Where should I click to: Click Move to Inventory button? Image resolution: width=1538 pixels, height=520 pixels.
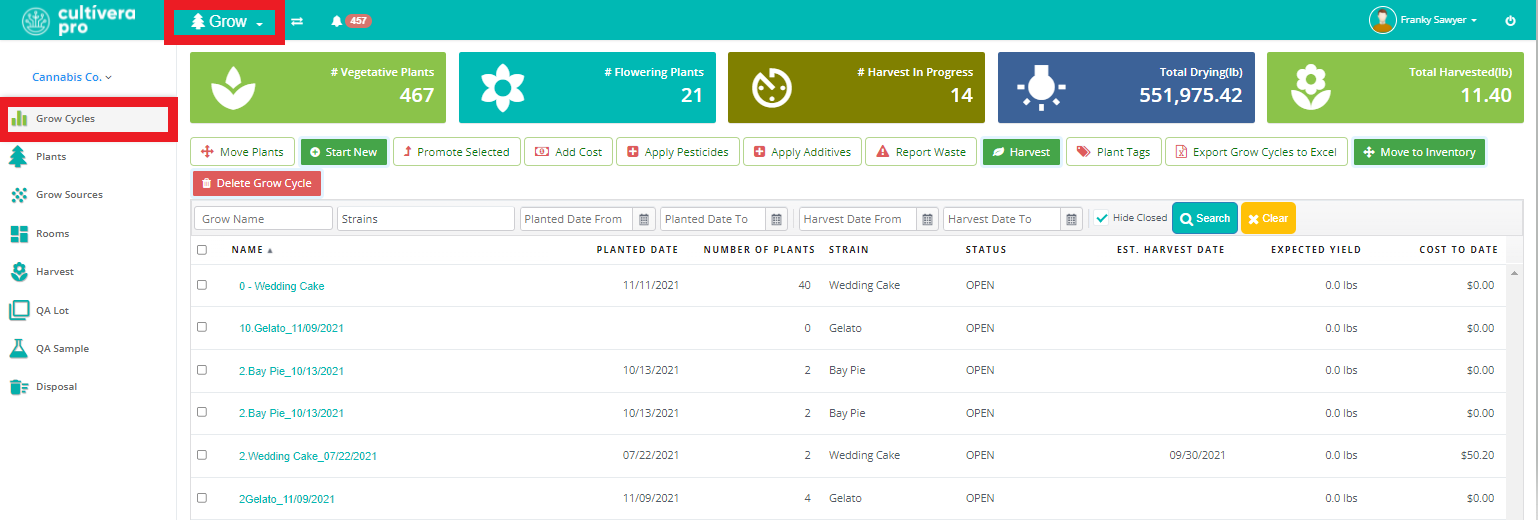tap(1419, 152)
